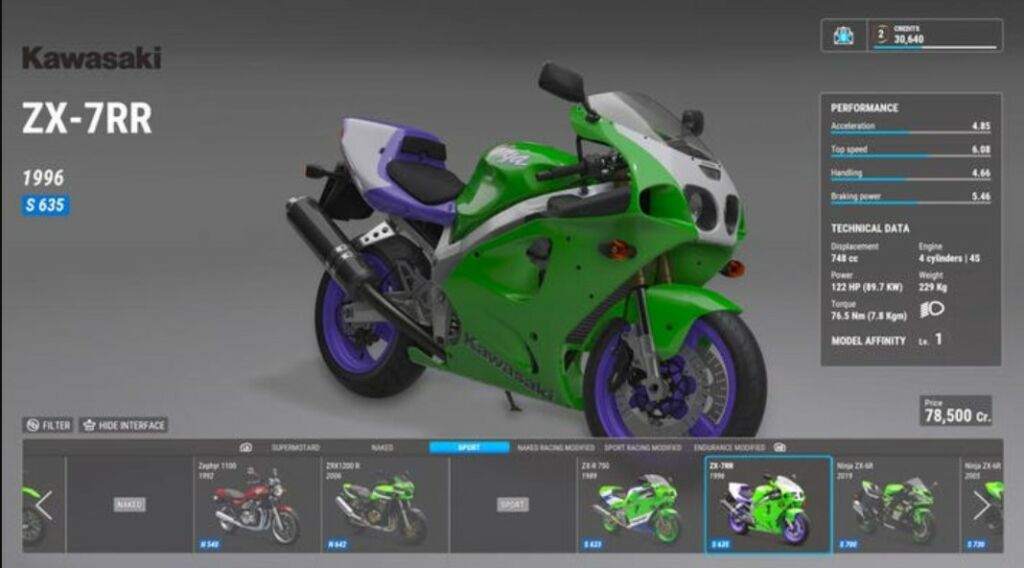The height and width of the screenshot is (568, 1024).
Task: Click the Displacement 748 cc value
Action: click(844, 259)
